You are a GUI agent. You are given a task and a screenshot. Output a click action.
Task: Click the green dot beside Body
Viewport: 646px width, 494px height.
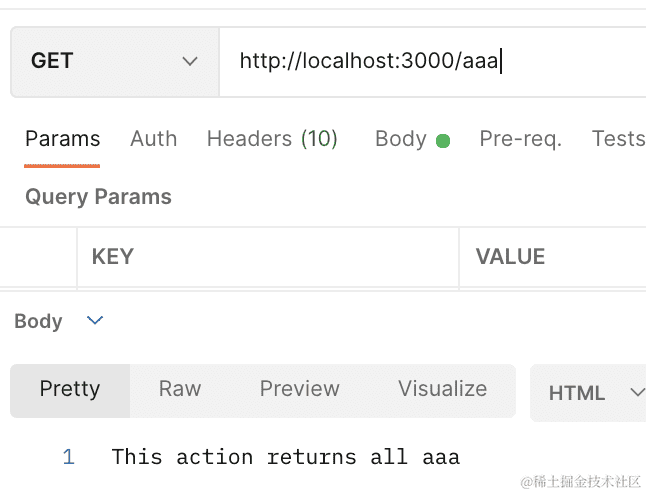(443, 141)
